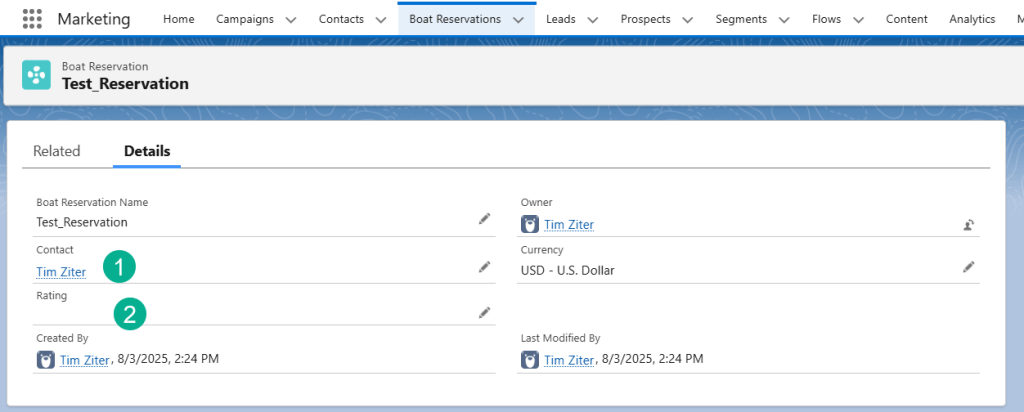1024x412 pixels.
Task: Edit the Boat Reservation Name field
Action: pos(484,219)
